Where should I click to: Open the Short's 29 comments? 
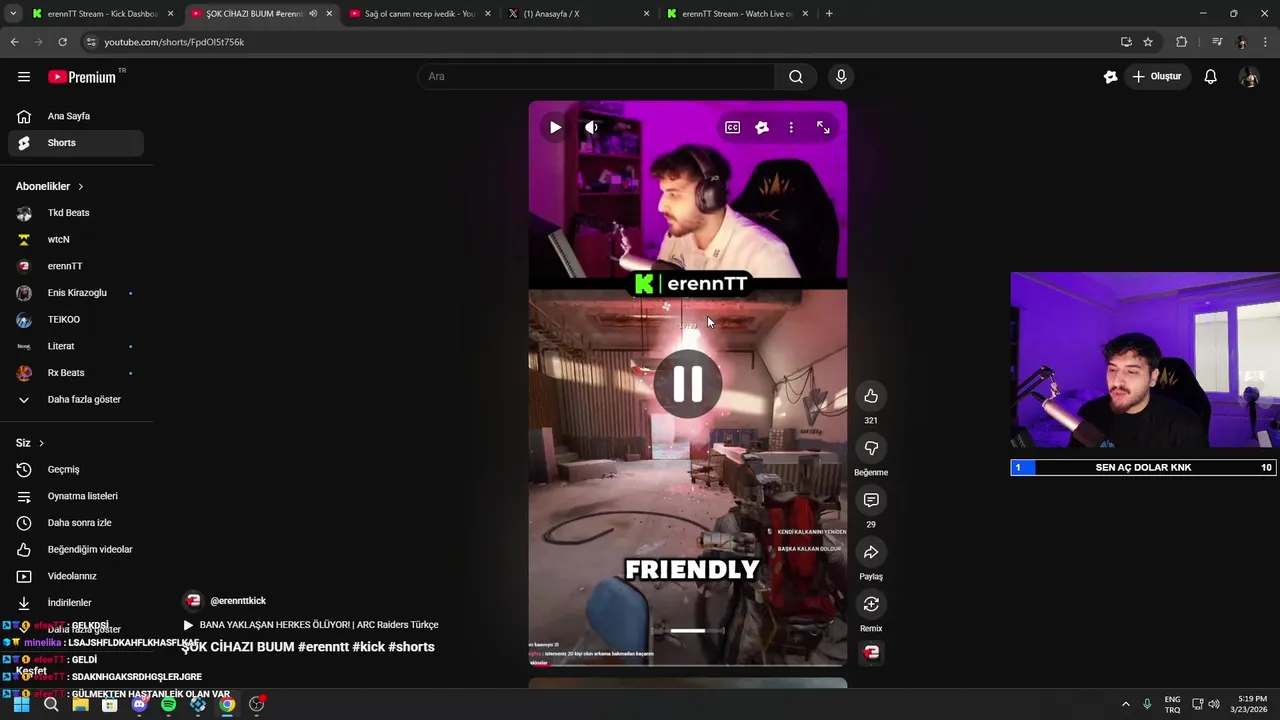point(871,500)
